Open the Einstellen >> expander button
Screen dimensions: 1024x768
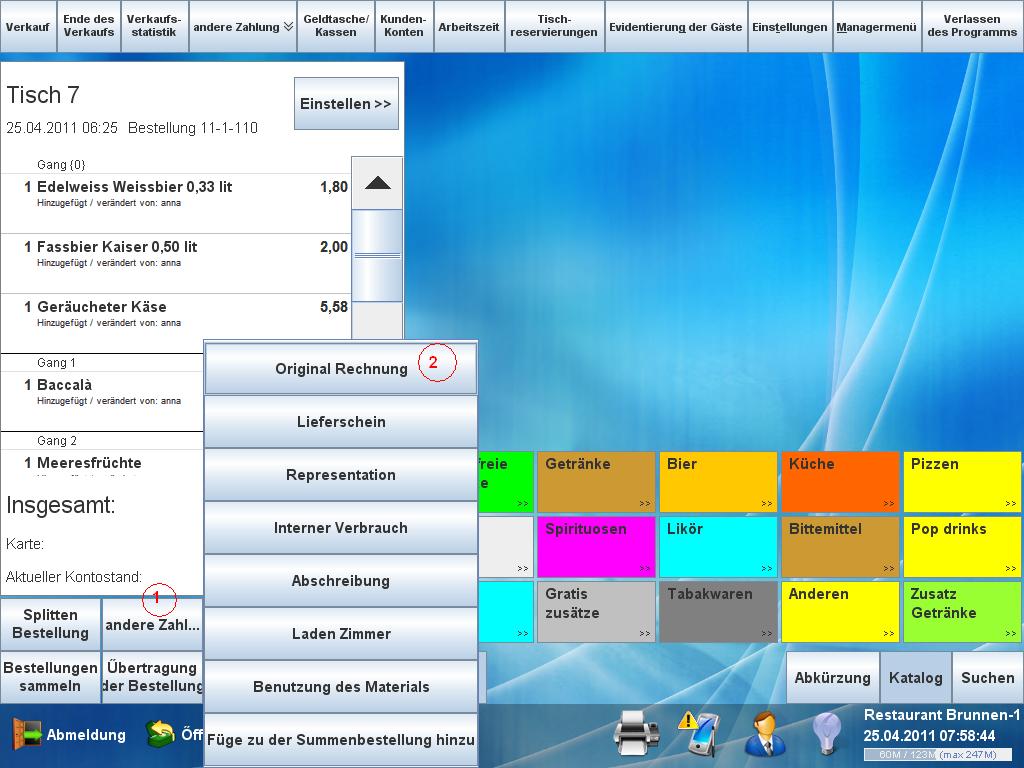(x=346, y=104)
